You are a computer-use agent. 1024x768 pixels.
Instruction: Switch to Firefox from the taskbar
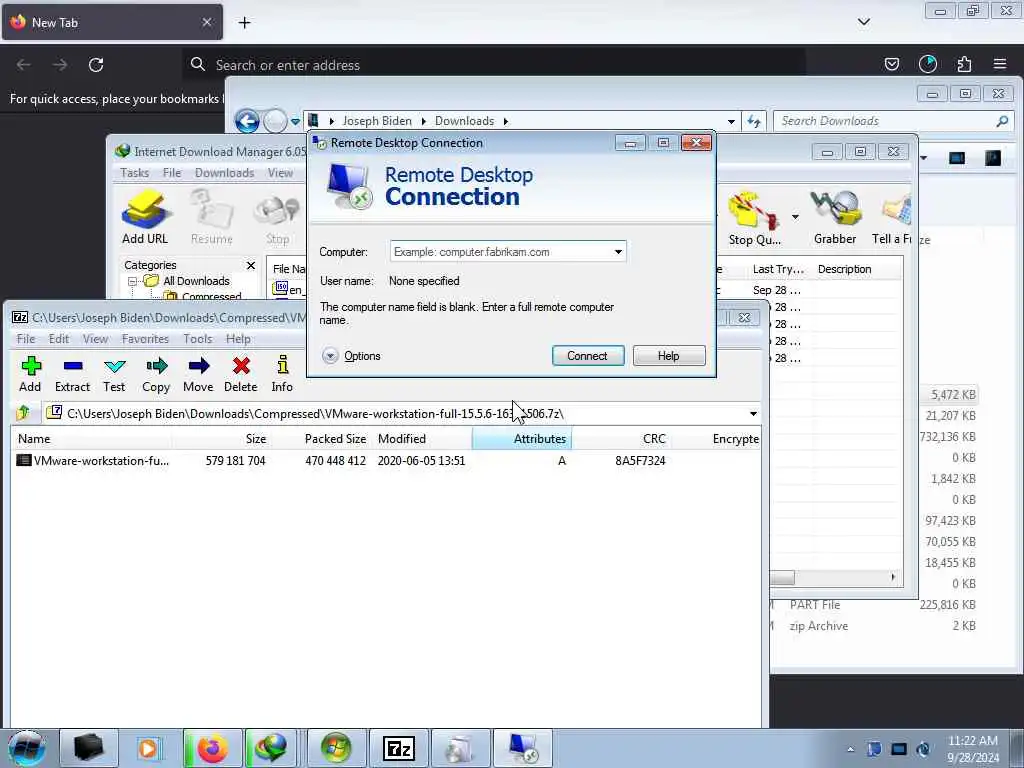click(213, 748)
